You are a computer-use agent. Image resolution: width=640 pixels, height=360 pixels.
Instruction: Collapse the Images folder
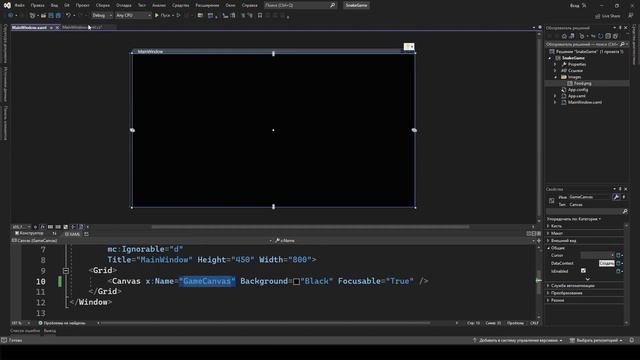[x=555, y=77]
